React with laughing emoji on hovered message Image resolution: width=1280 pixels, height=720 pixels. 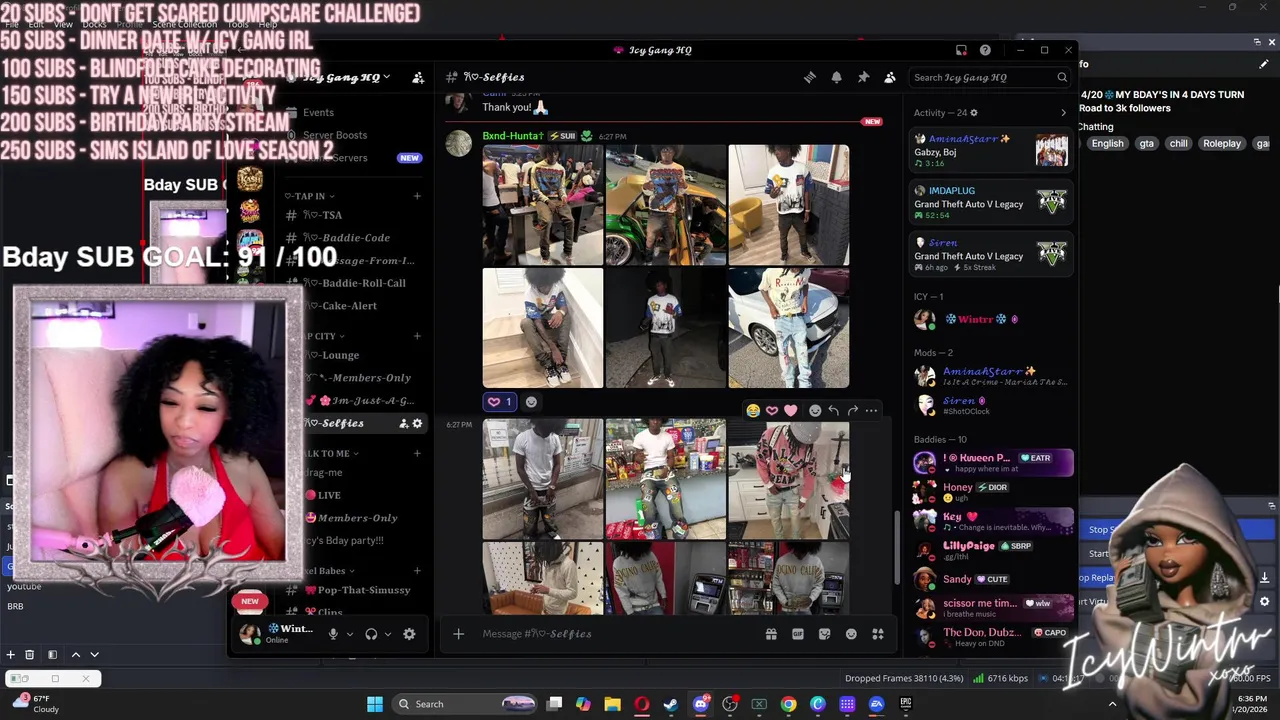[753, 411]
